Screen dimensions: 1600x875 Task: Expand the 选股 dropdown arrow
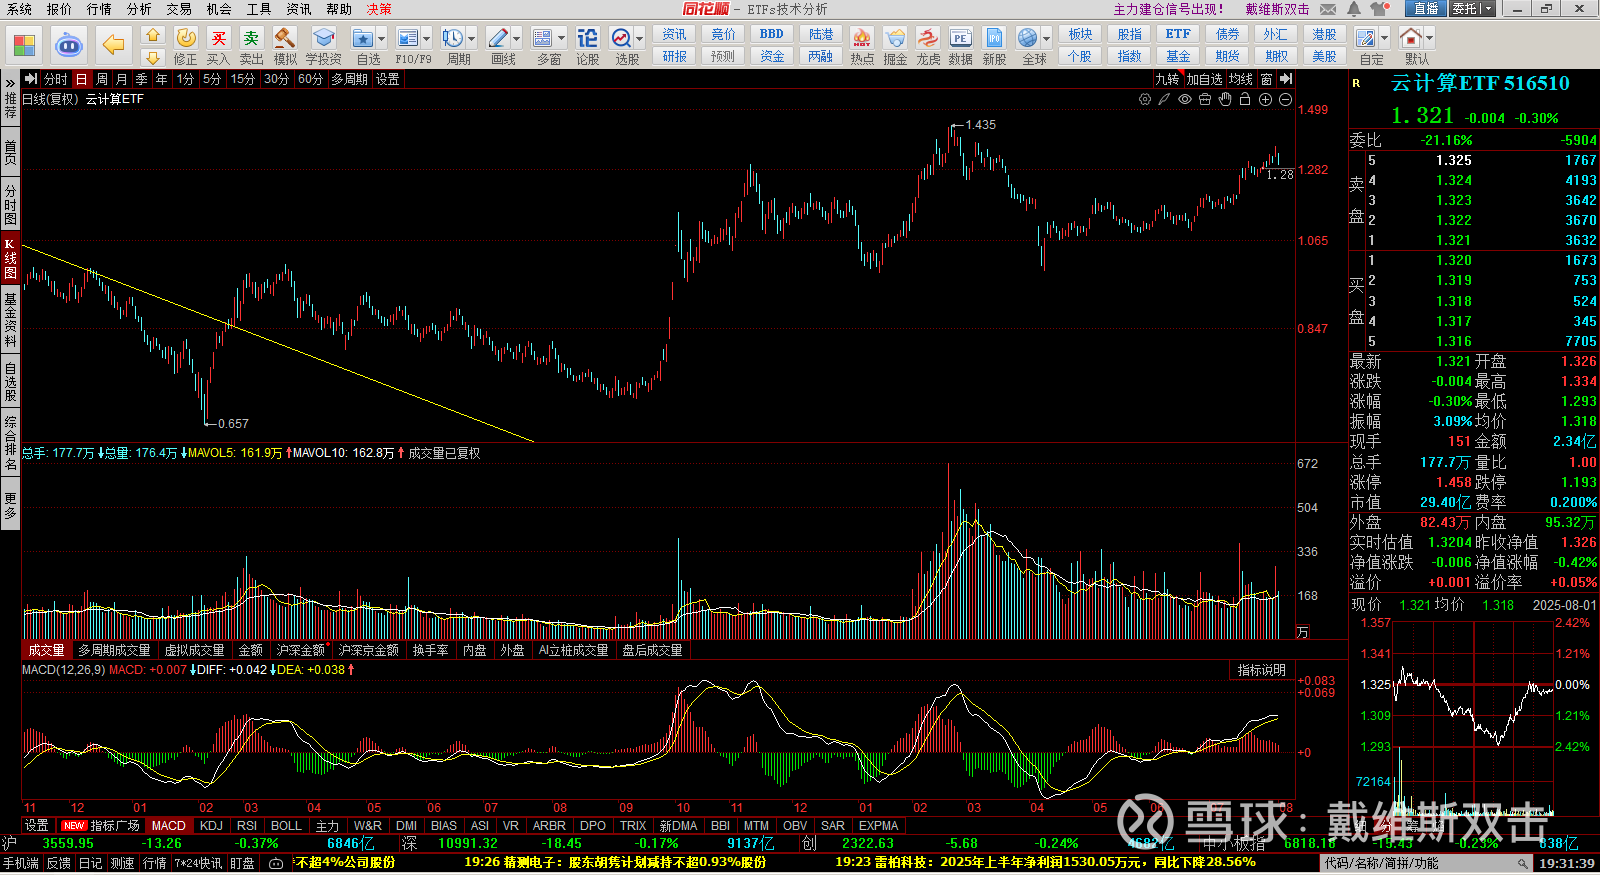[x=640, y=40]
